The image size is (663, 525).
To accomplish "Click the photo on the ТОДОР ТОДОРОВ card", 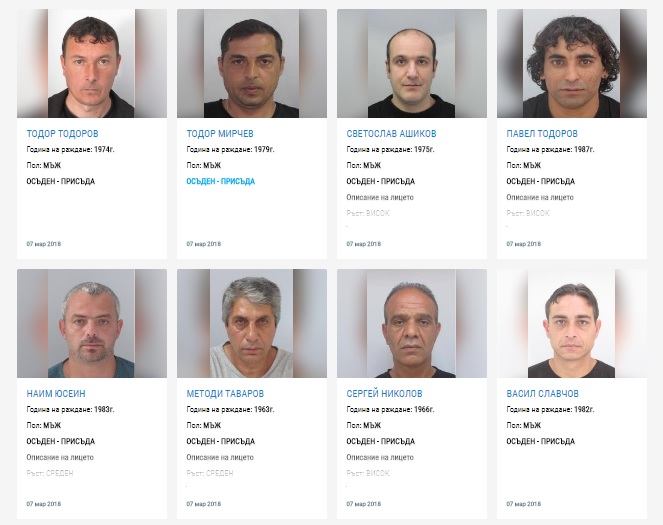I will (x=92, y=63).
